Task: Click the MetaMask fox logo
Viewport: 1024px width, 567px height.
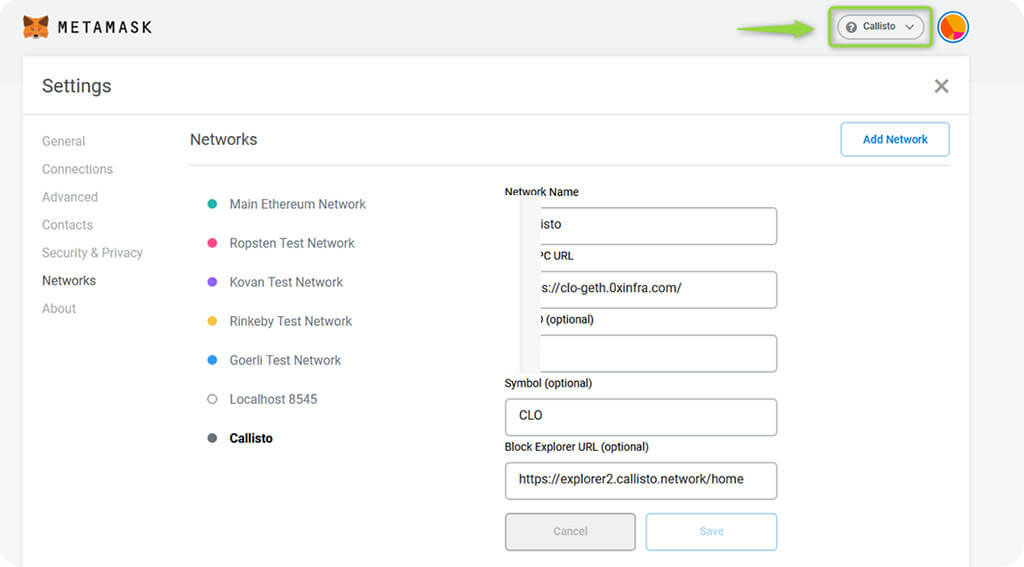Action: (x=35, y=27)
